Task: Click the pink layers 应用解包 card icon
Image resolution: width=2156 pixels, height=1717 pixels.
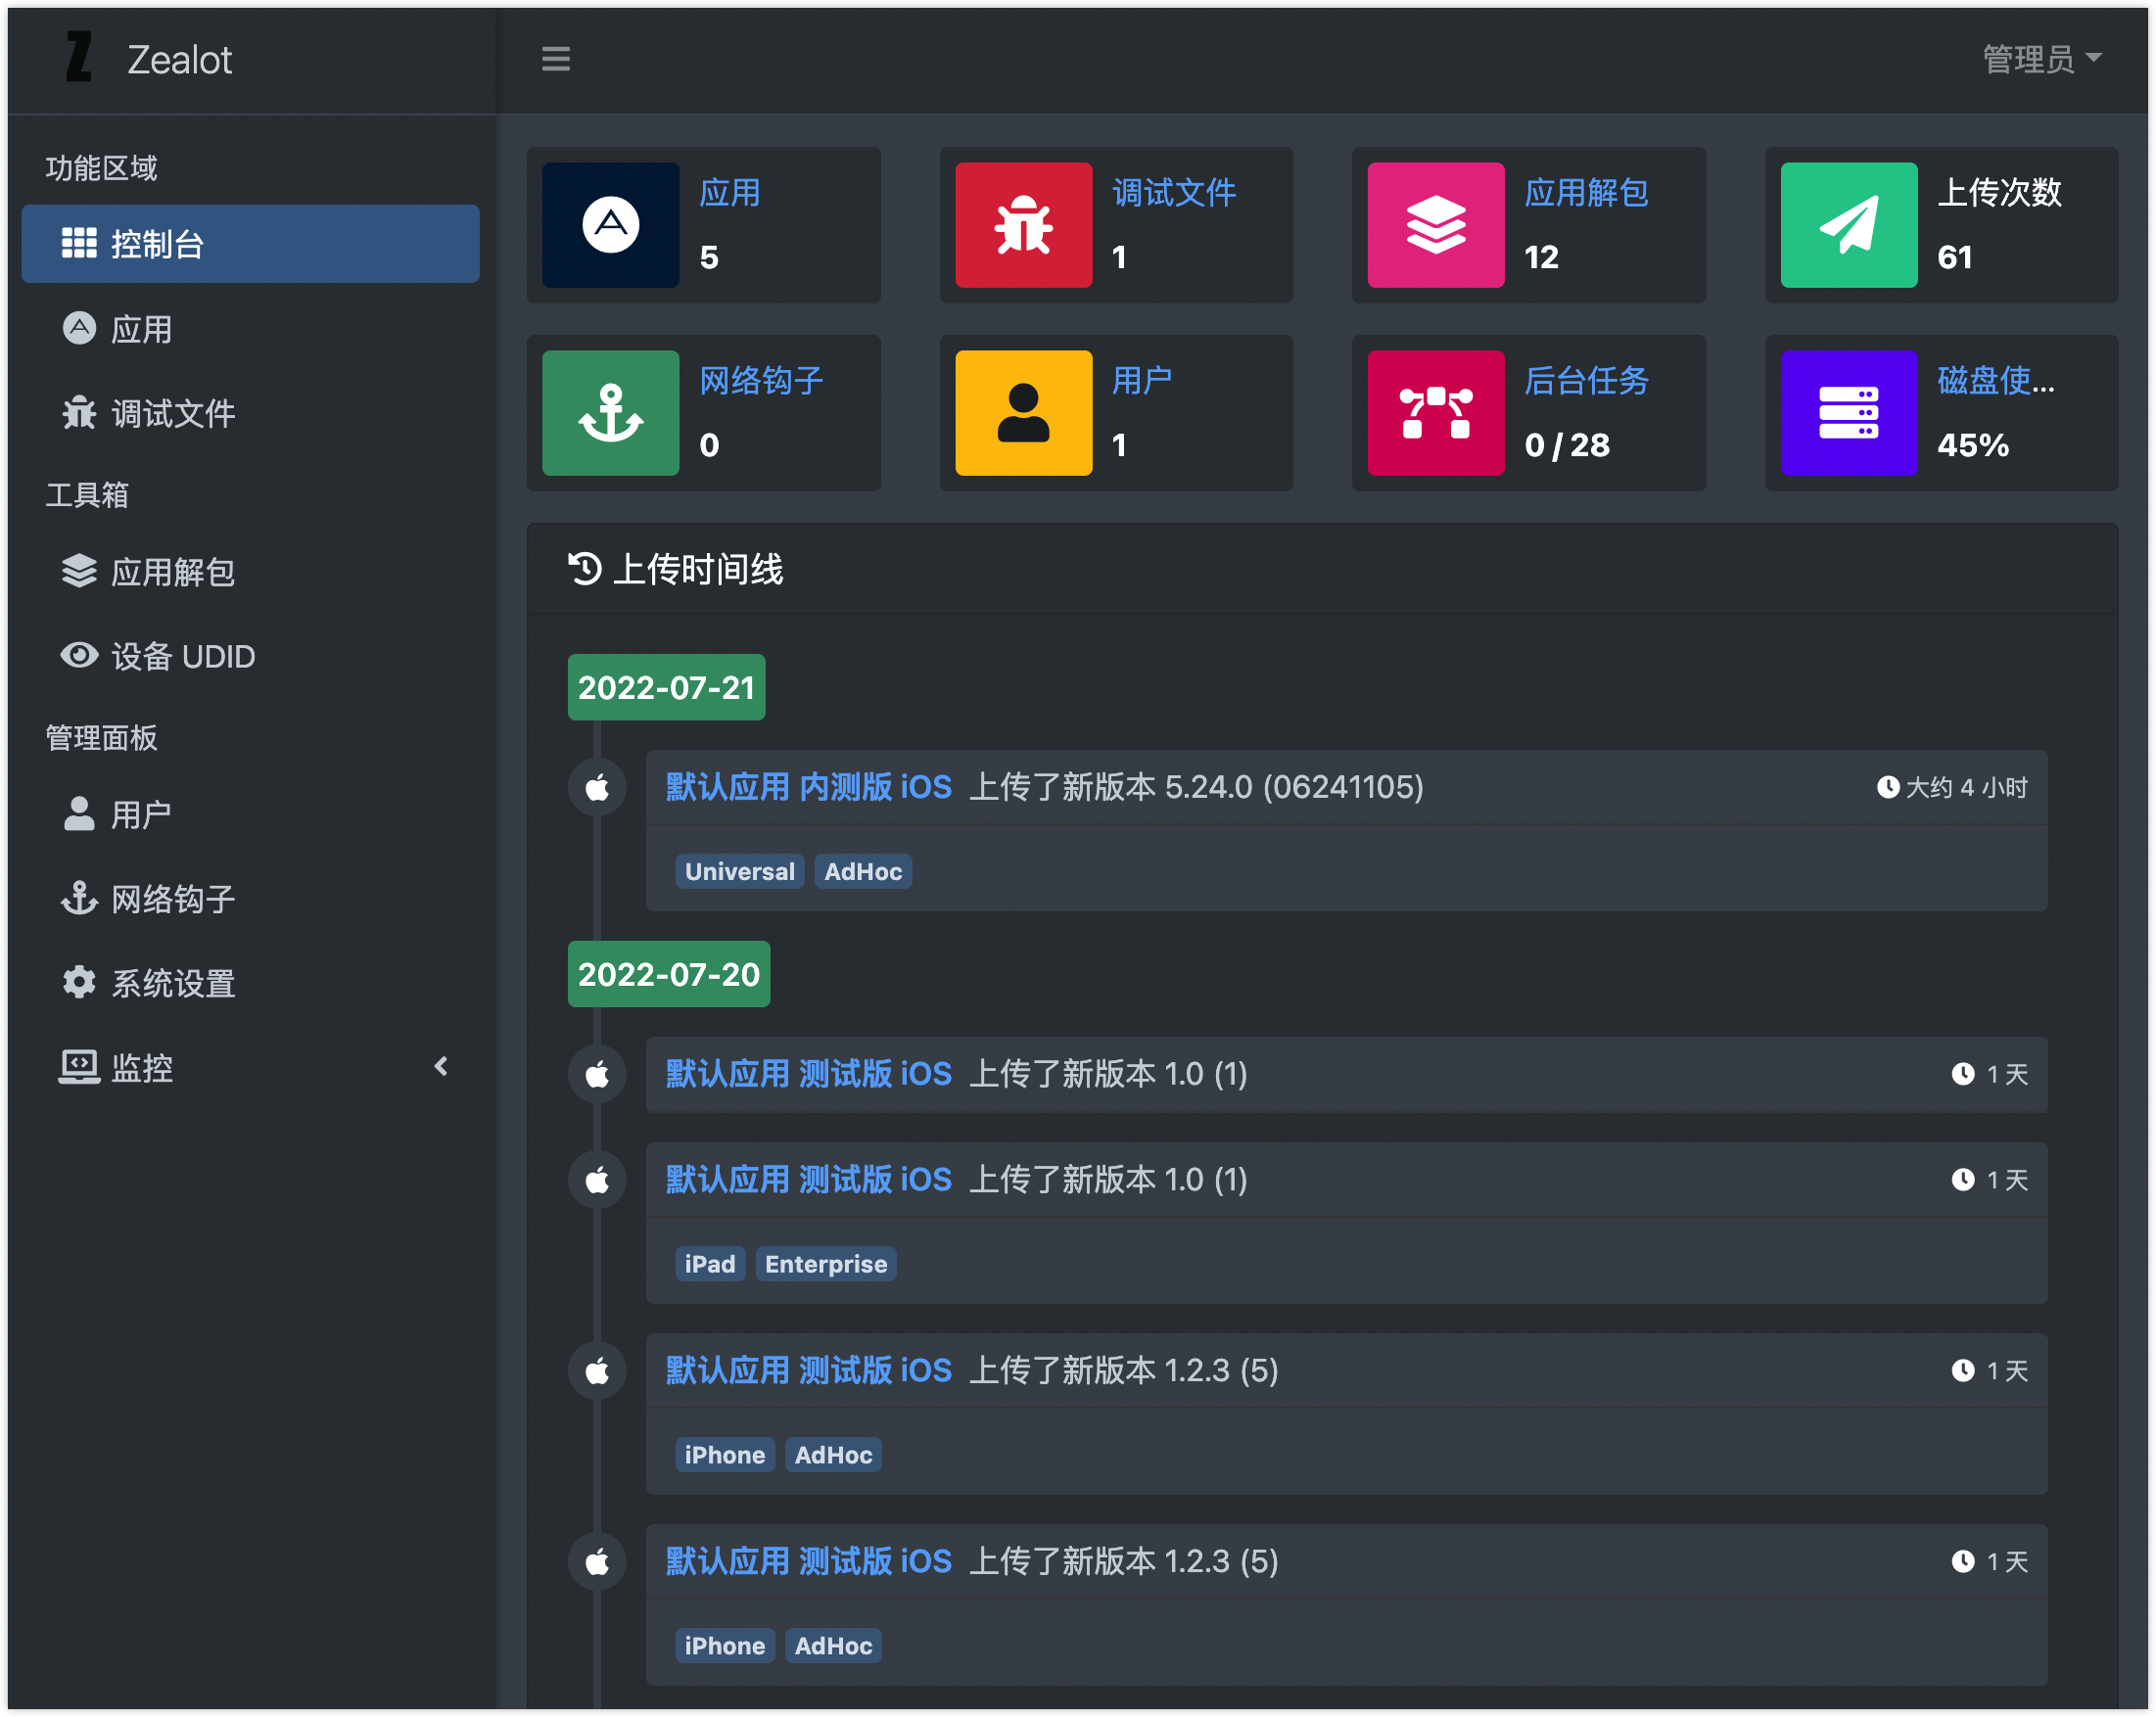Action: click(x=1436, y=225)
